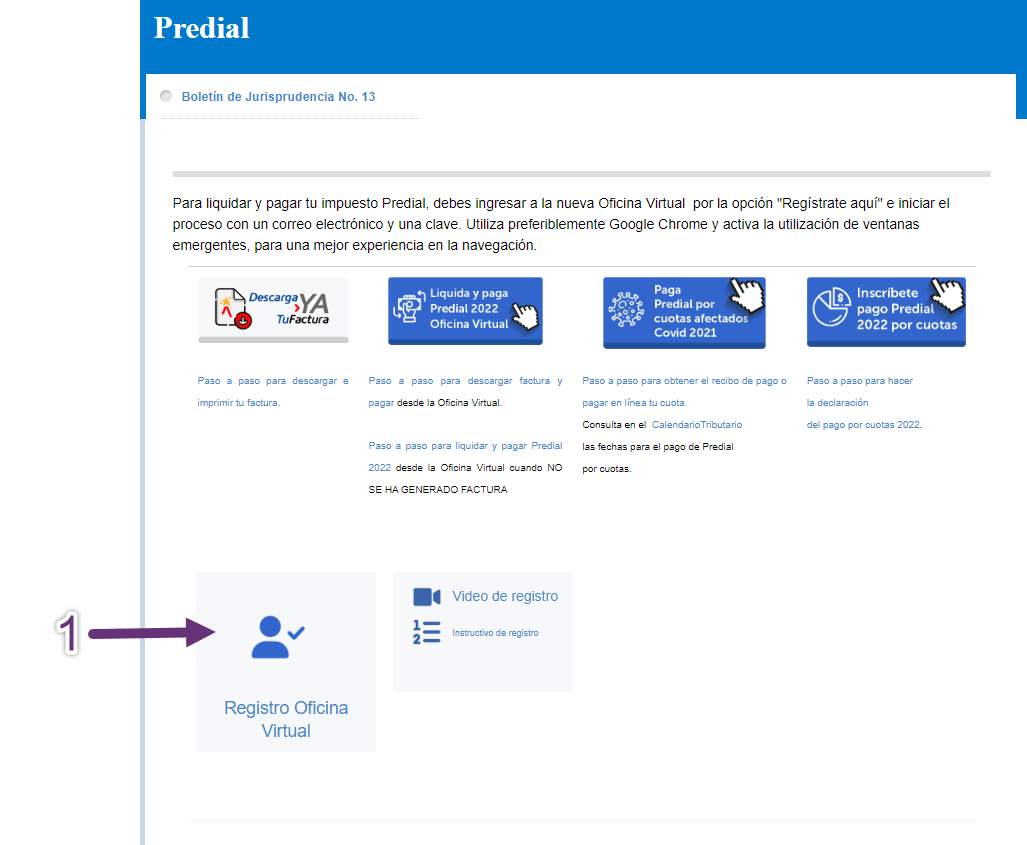Viewport: 1027px width, 845px height.
Task: Click the user-check Registro icon
Action: [278, 637]
